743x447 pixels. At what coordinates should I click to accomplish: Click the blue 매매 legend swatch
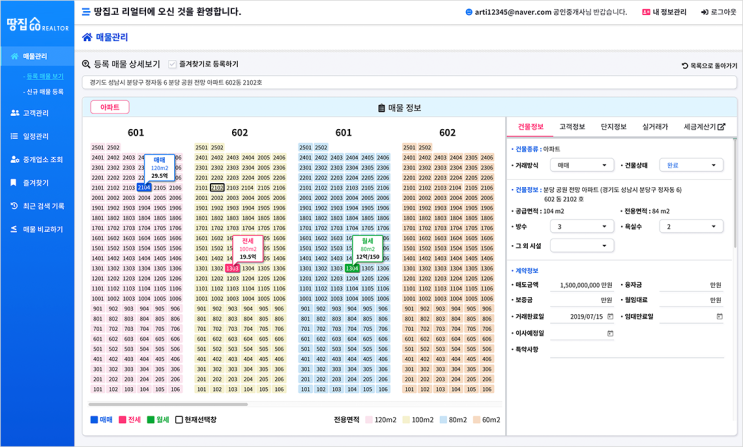pos(94,420)
